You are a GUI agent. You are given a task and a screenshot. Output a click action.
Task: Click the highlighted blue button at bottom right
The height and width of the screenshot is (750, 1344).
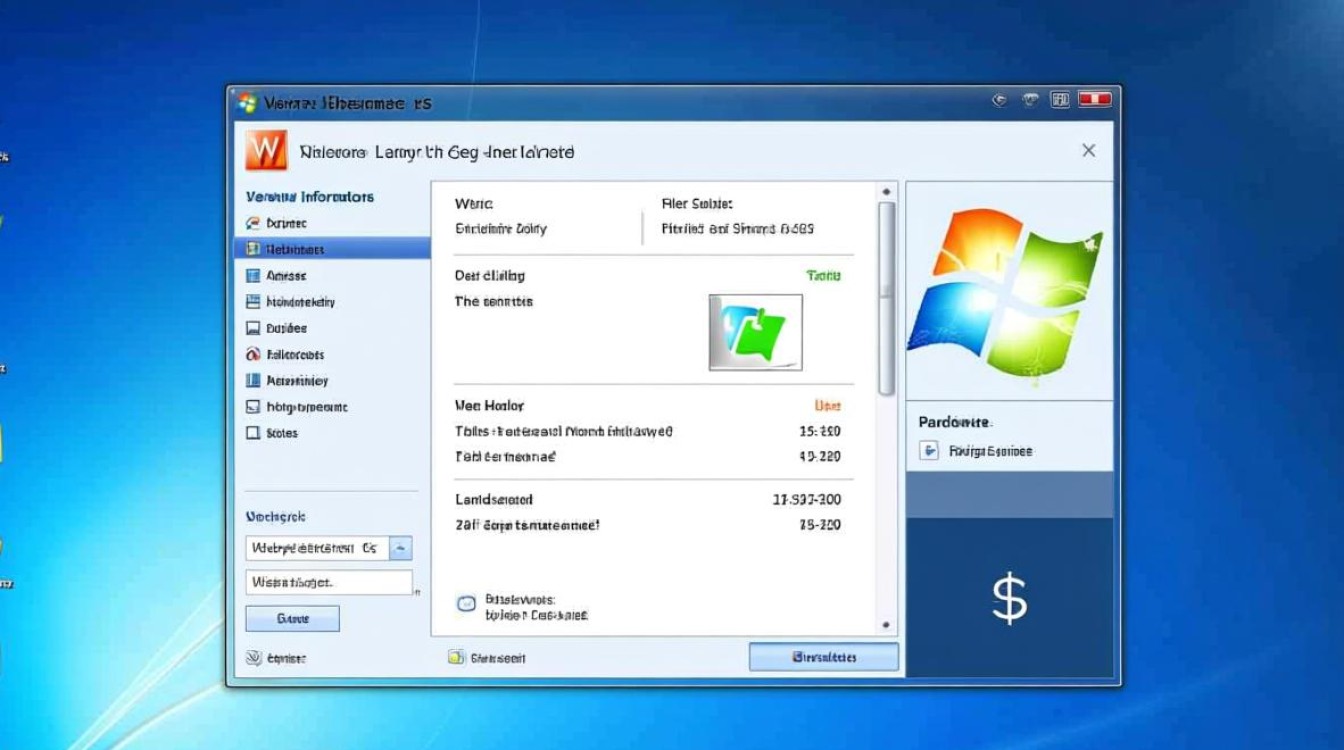tap(824, 657)
